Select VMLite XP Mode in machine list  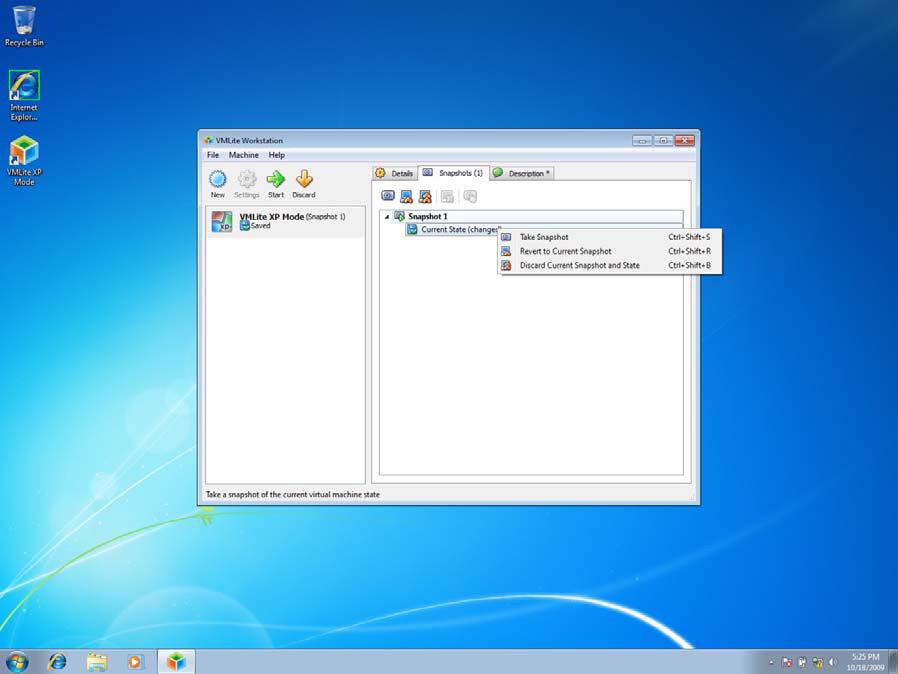pos(285,222)
